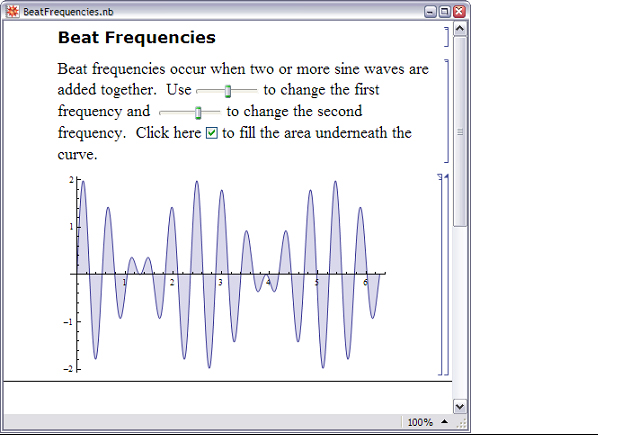
Task: Click the beat frequency plot graphic
Action: pos(224,274)
